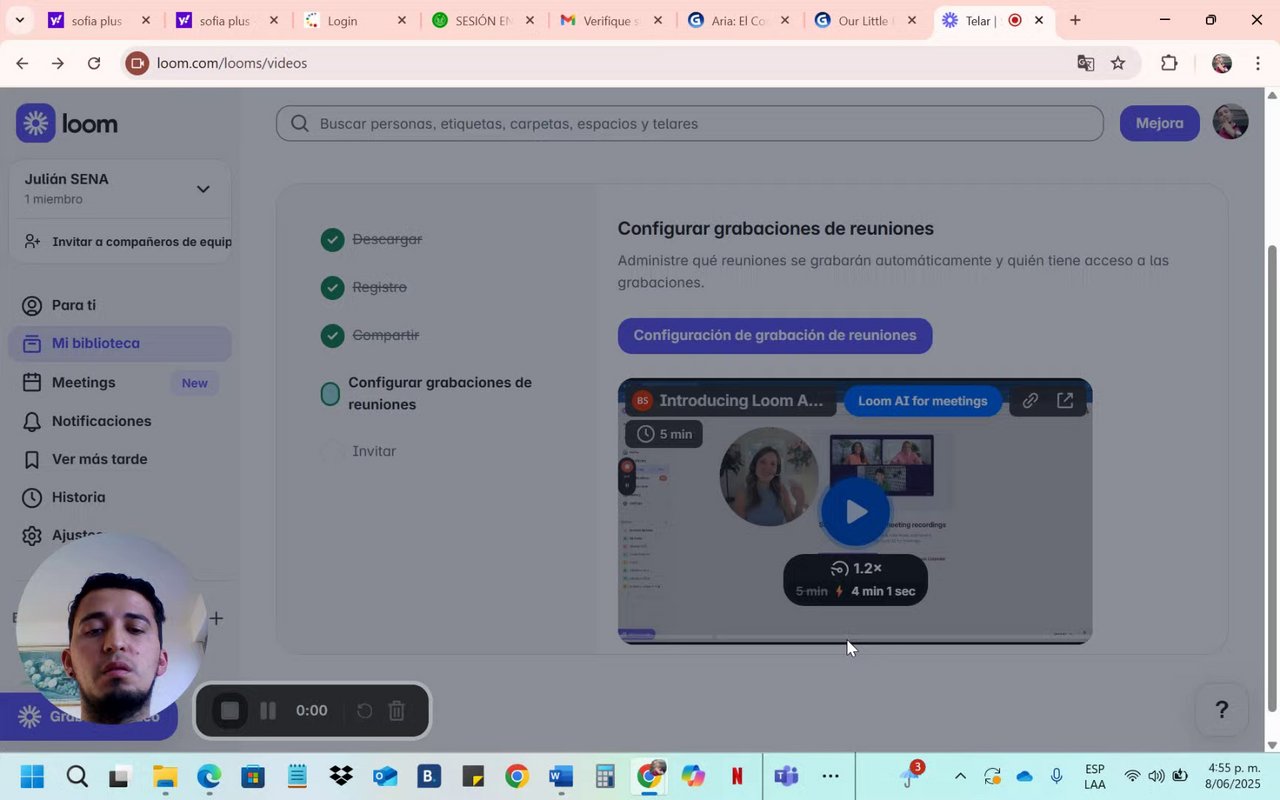
Task: Expand the Julián SENA workspace dropdown
Action: coord(203,189)
